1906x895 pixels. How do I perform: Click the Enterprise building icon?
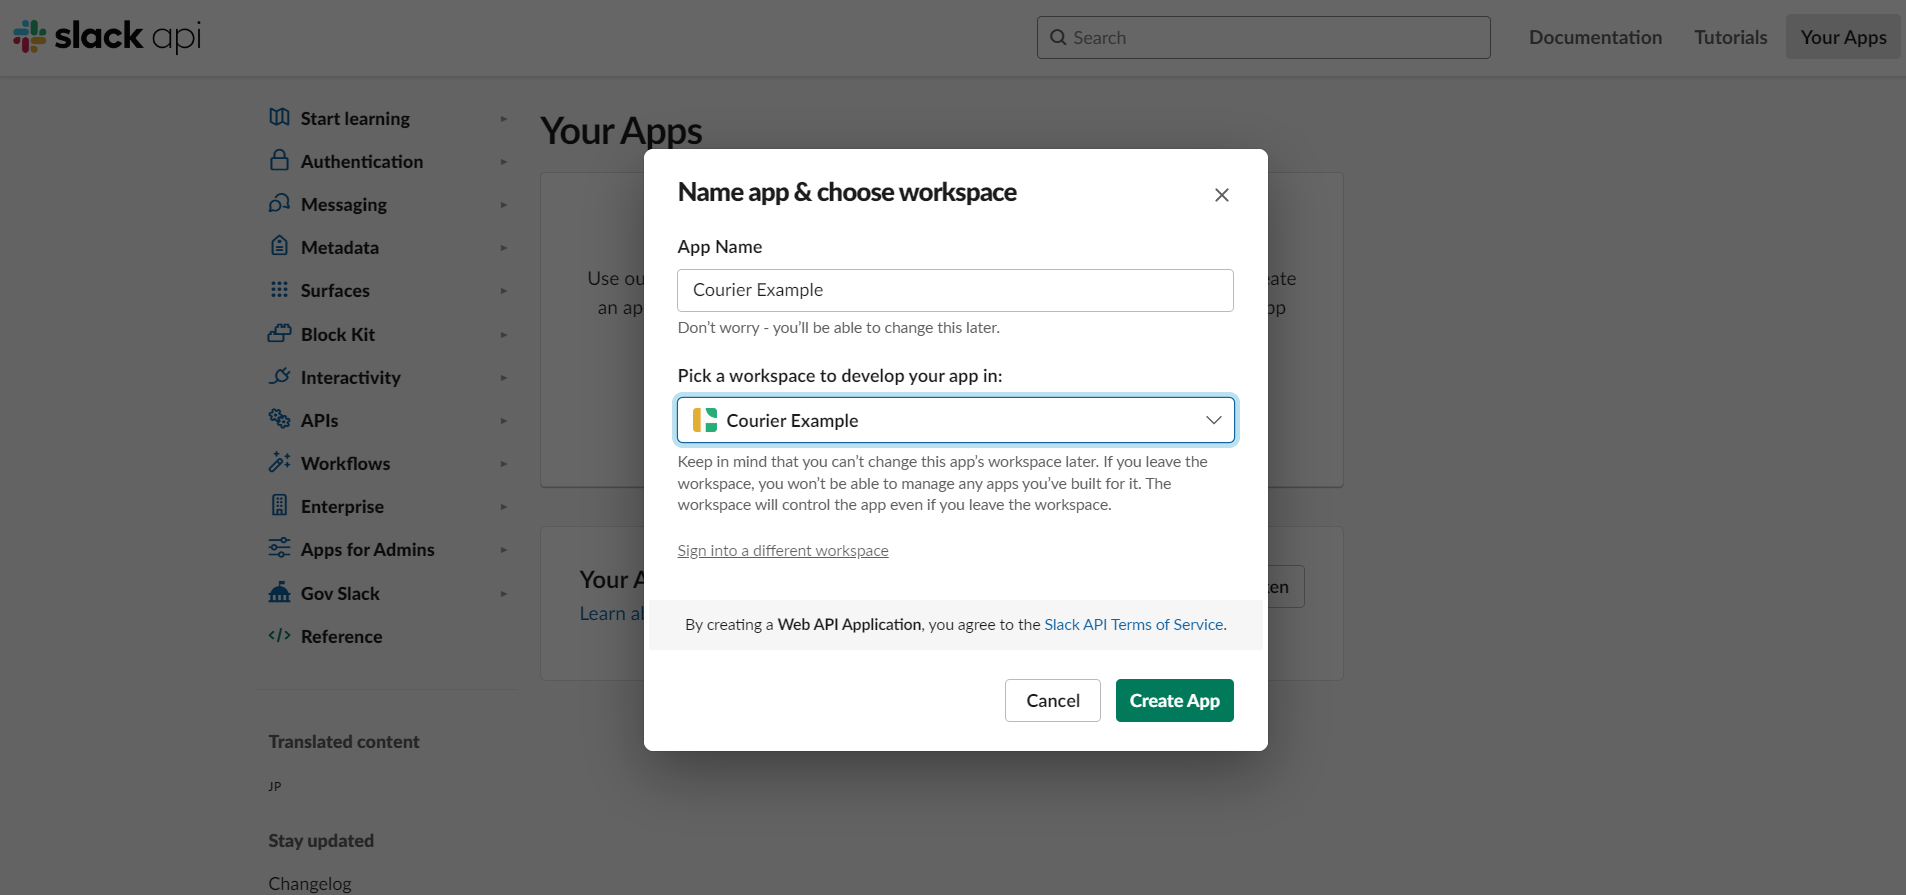[280, 505]
